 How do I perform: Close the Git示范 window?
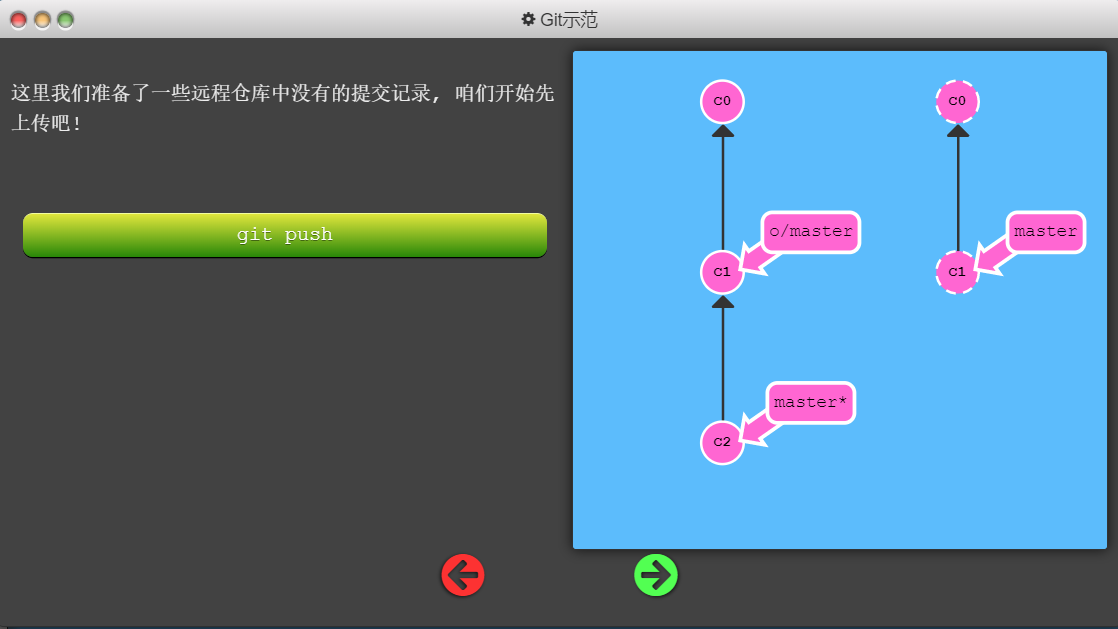18,19
